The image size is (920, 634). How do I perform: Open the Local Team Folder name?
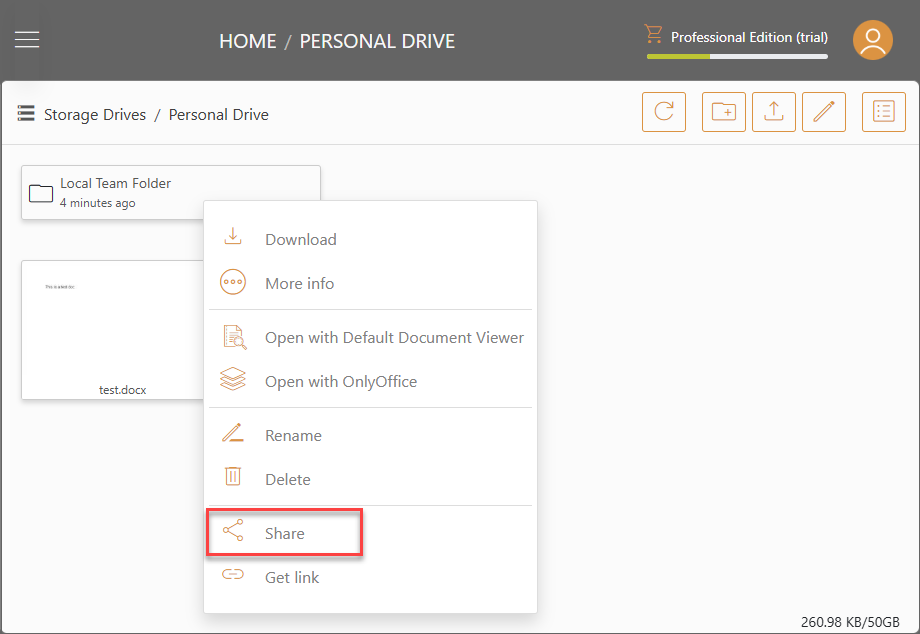(x=116, y=183)
